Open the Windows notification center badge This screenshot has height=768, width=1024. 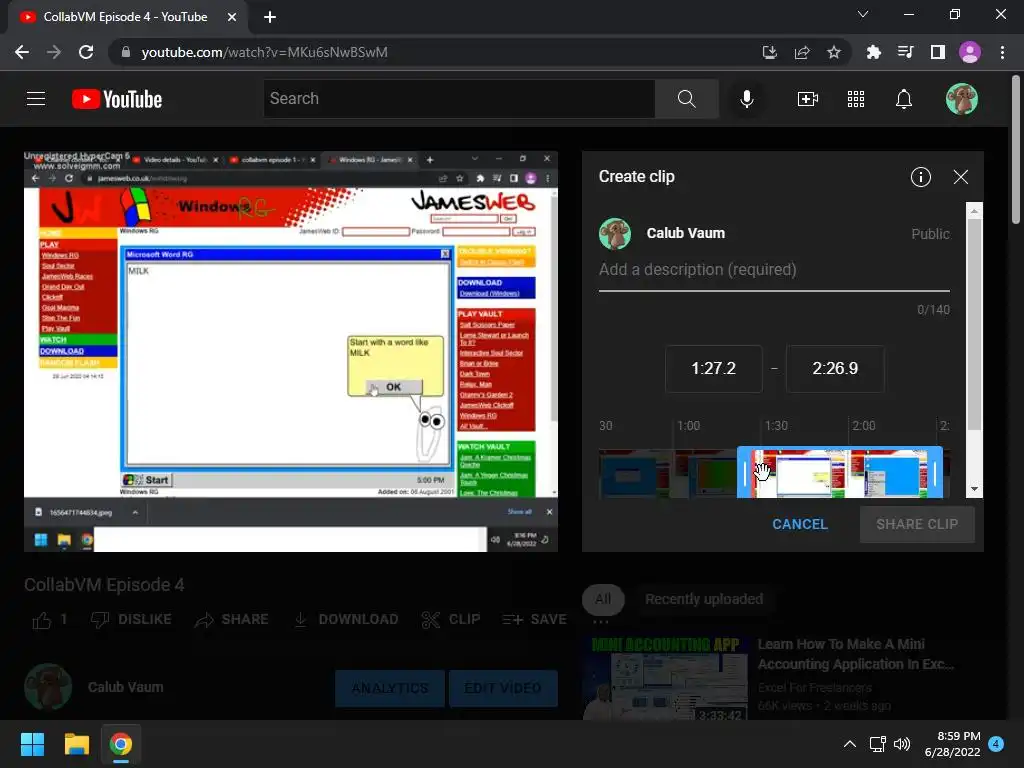[x=996, y=744]
